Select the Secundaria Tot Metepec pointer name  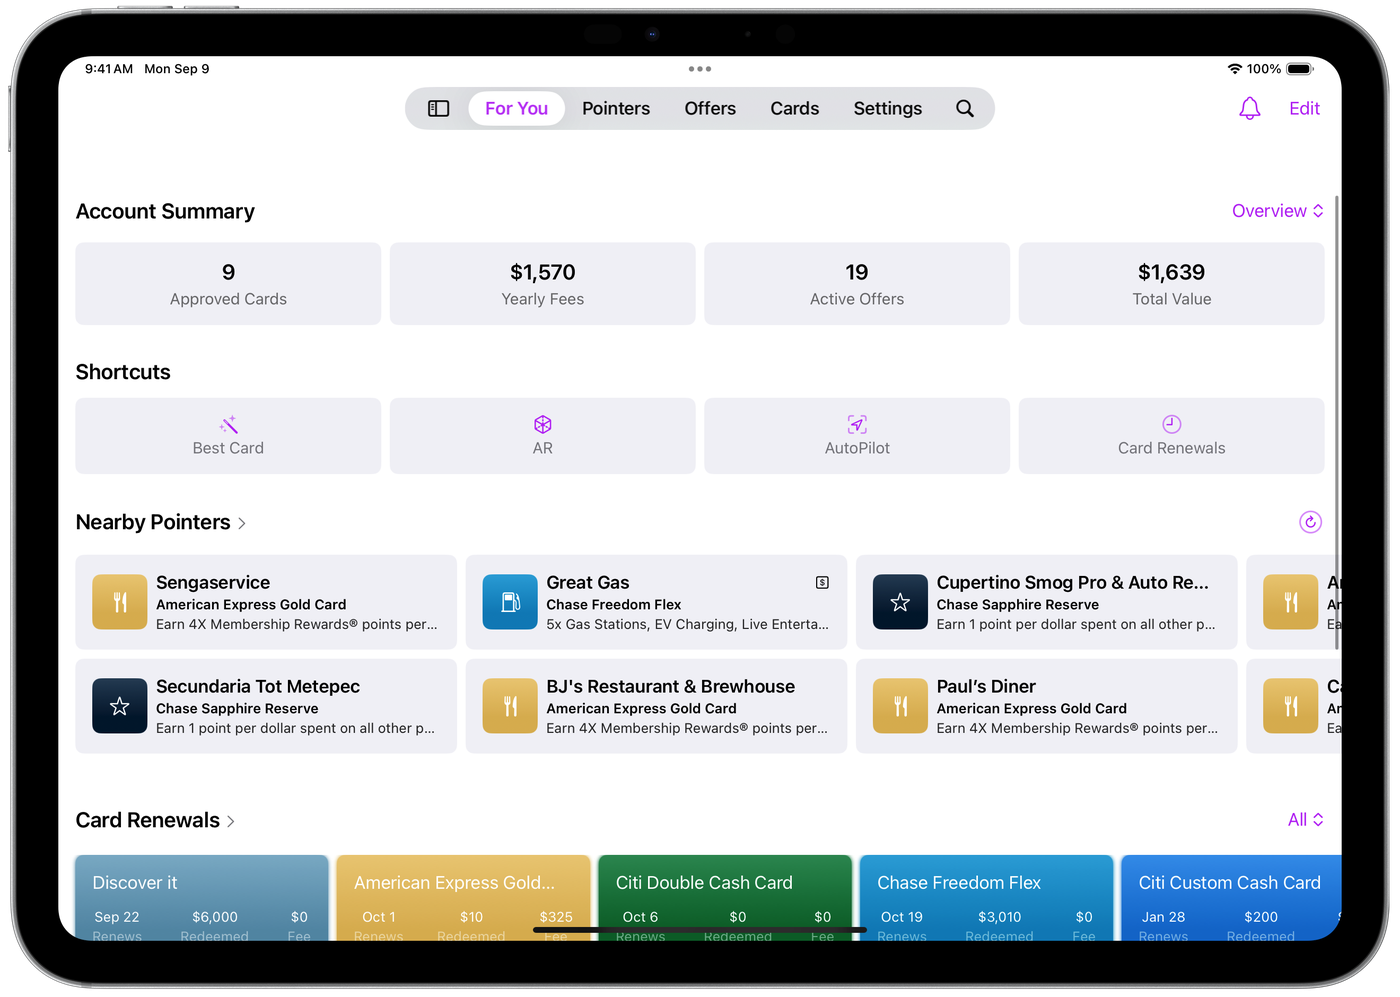coord(258,687)
